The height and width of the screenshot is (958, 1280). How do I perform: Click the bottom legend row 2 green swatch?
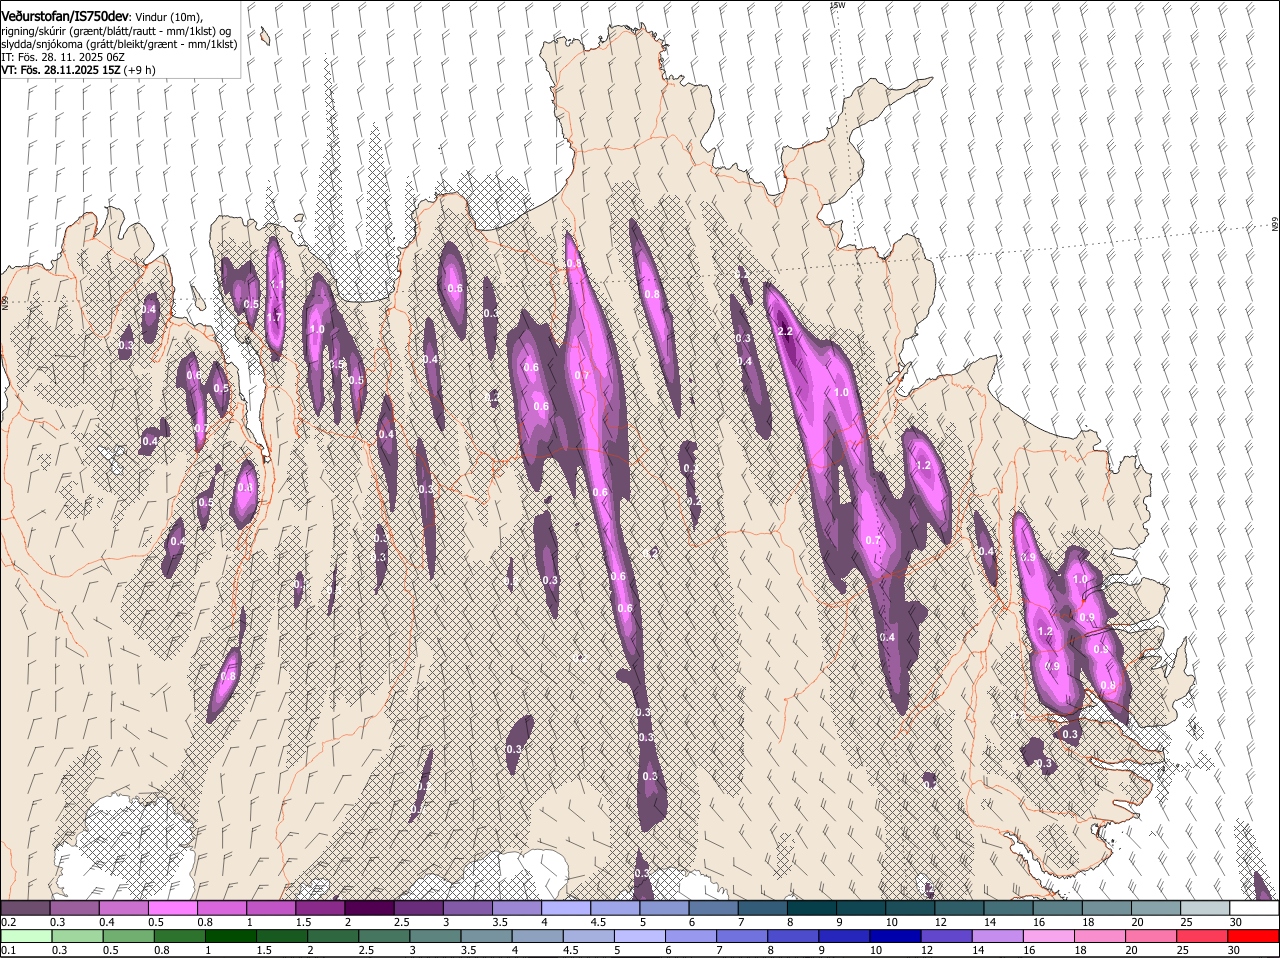click(x=333, y=937)
